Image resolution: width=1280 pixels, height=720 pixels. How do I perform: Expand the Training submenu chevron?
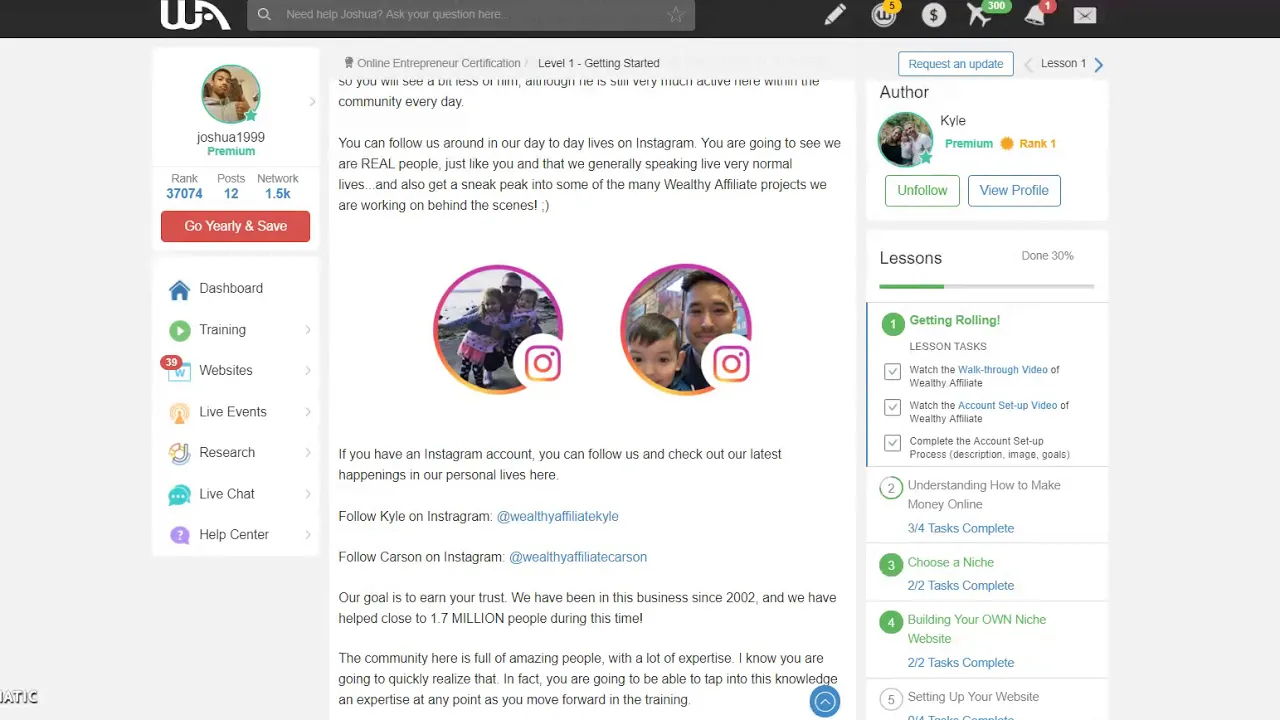[307, 330]
